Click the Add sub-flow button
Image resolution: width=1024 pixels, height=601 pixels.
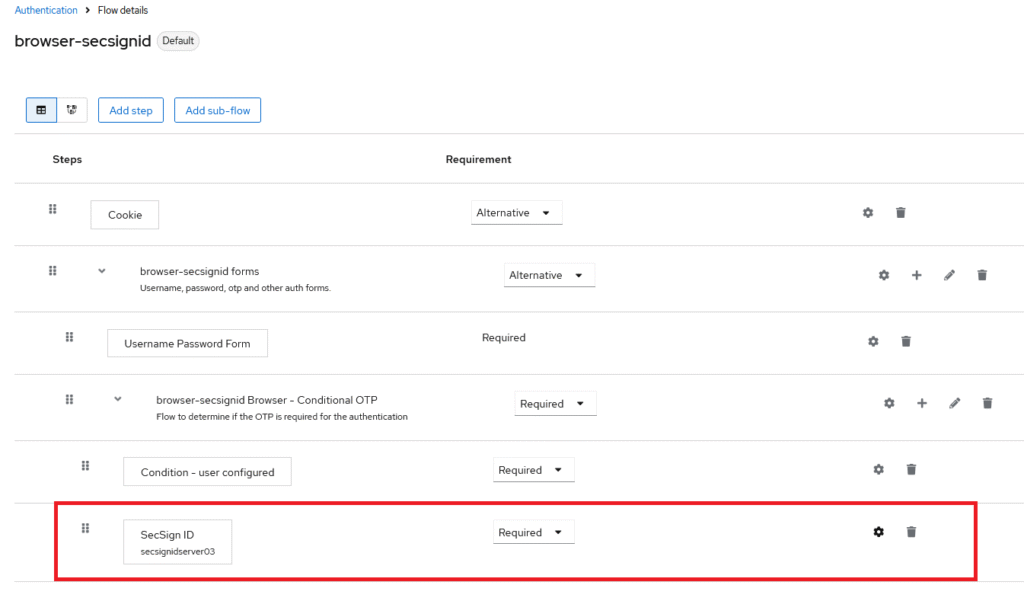(x=217, y=110)
